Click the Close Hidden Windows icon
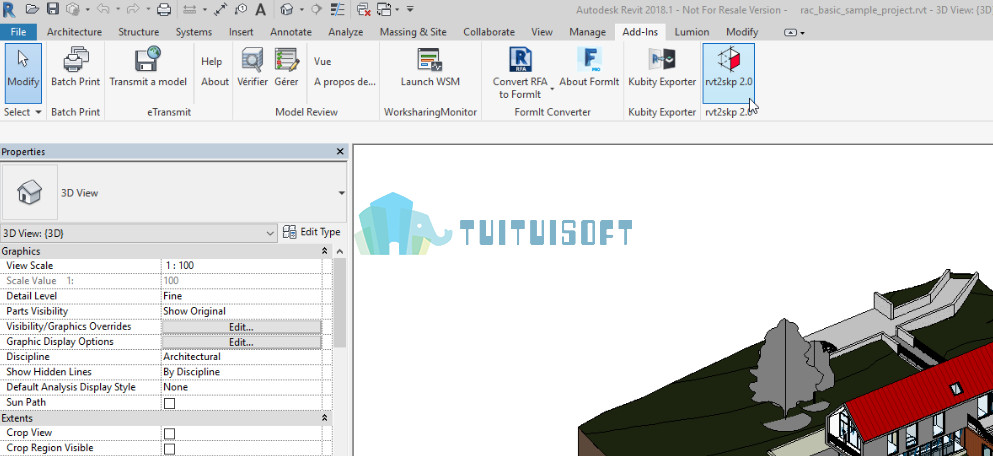Screen dimensions: 993x456 364,10
